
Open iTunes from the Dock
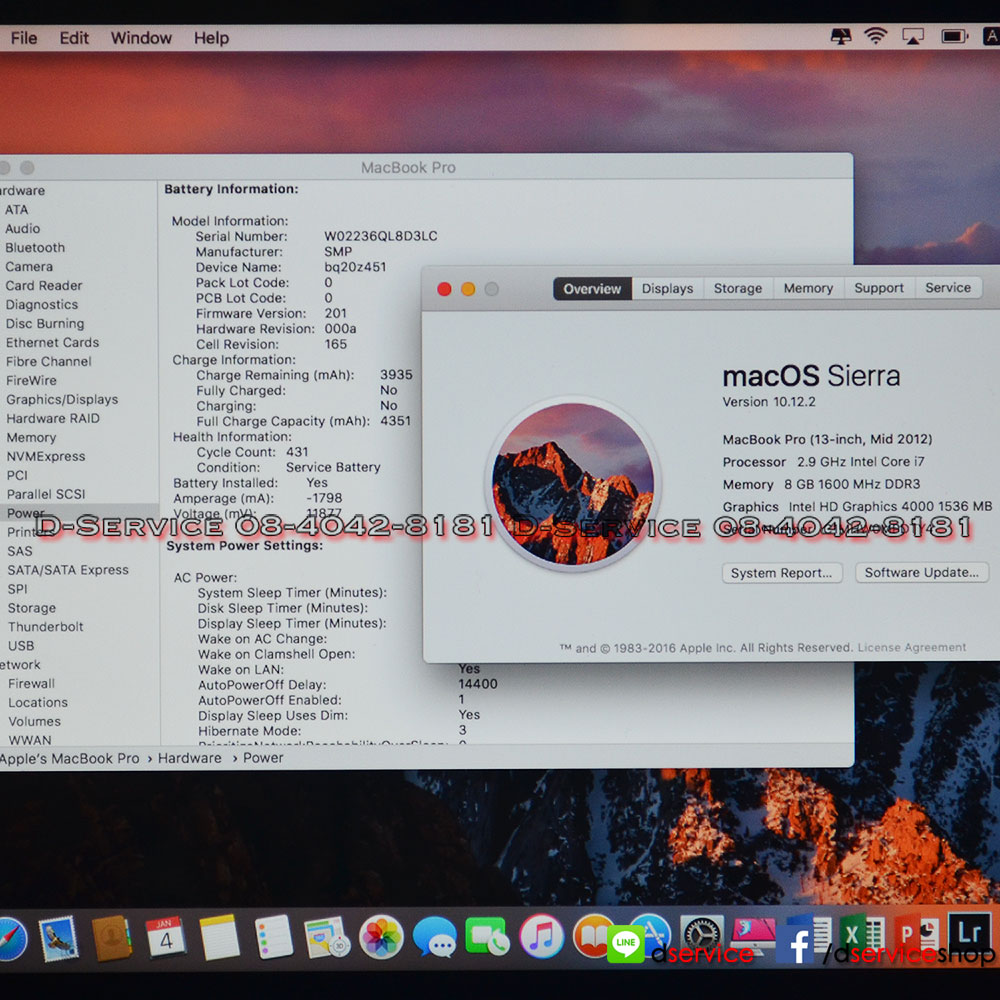(x=541, y=937)
